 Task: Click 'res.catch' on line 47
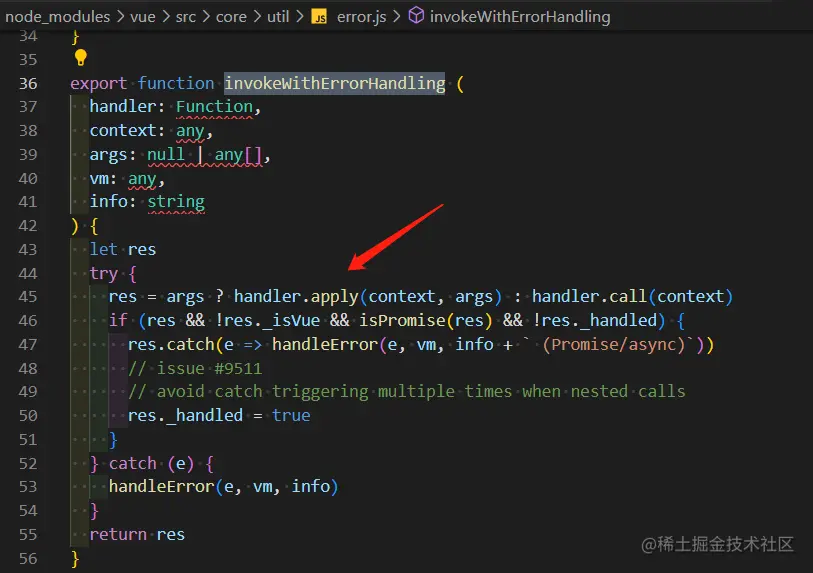(x=171, y=344)
